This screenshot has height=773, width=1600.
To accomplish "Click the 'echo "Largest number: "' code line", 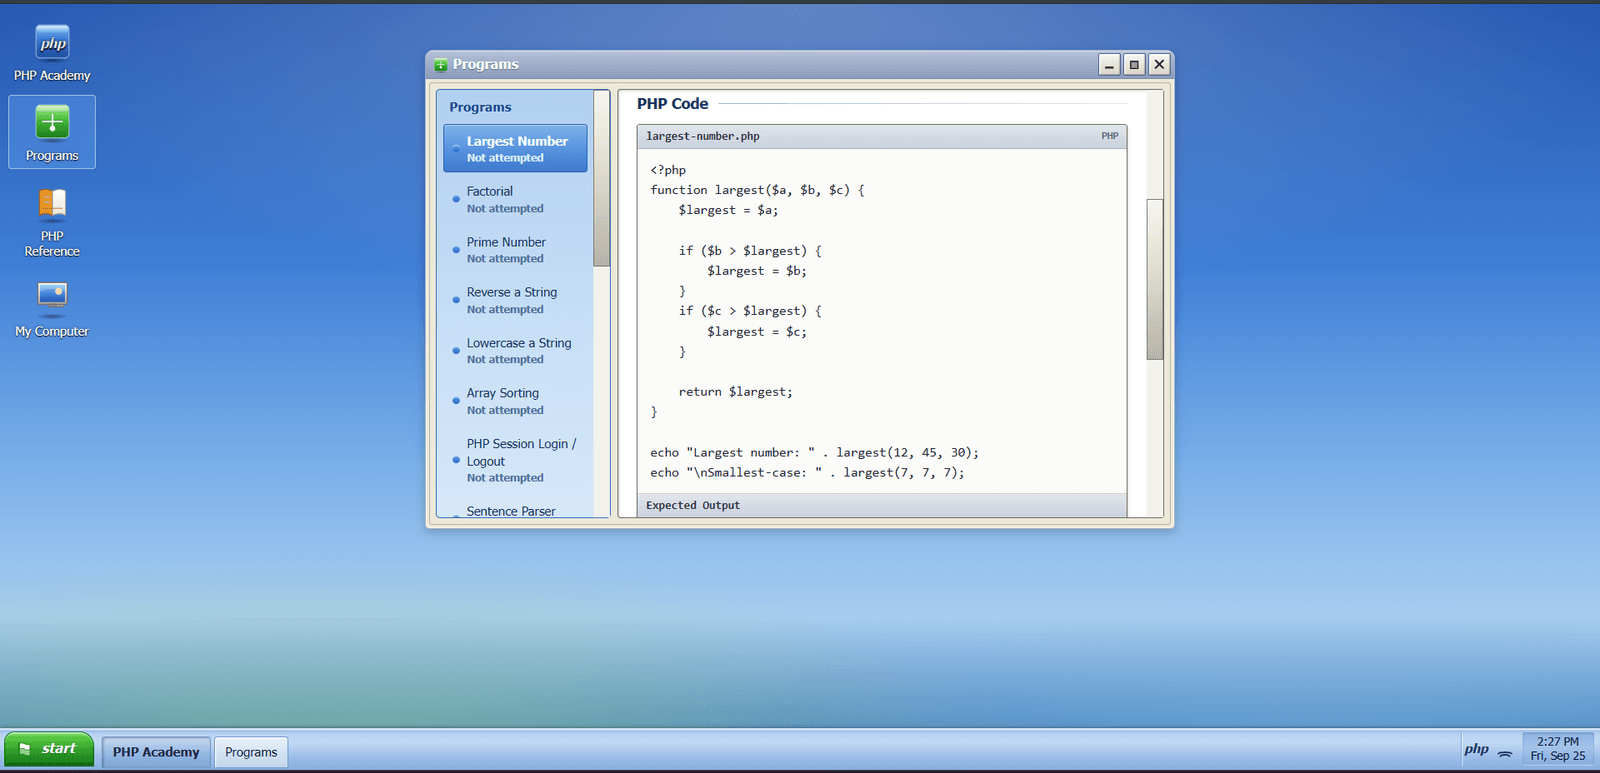I will pyautogui.click(x=814, y=453).
